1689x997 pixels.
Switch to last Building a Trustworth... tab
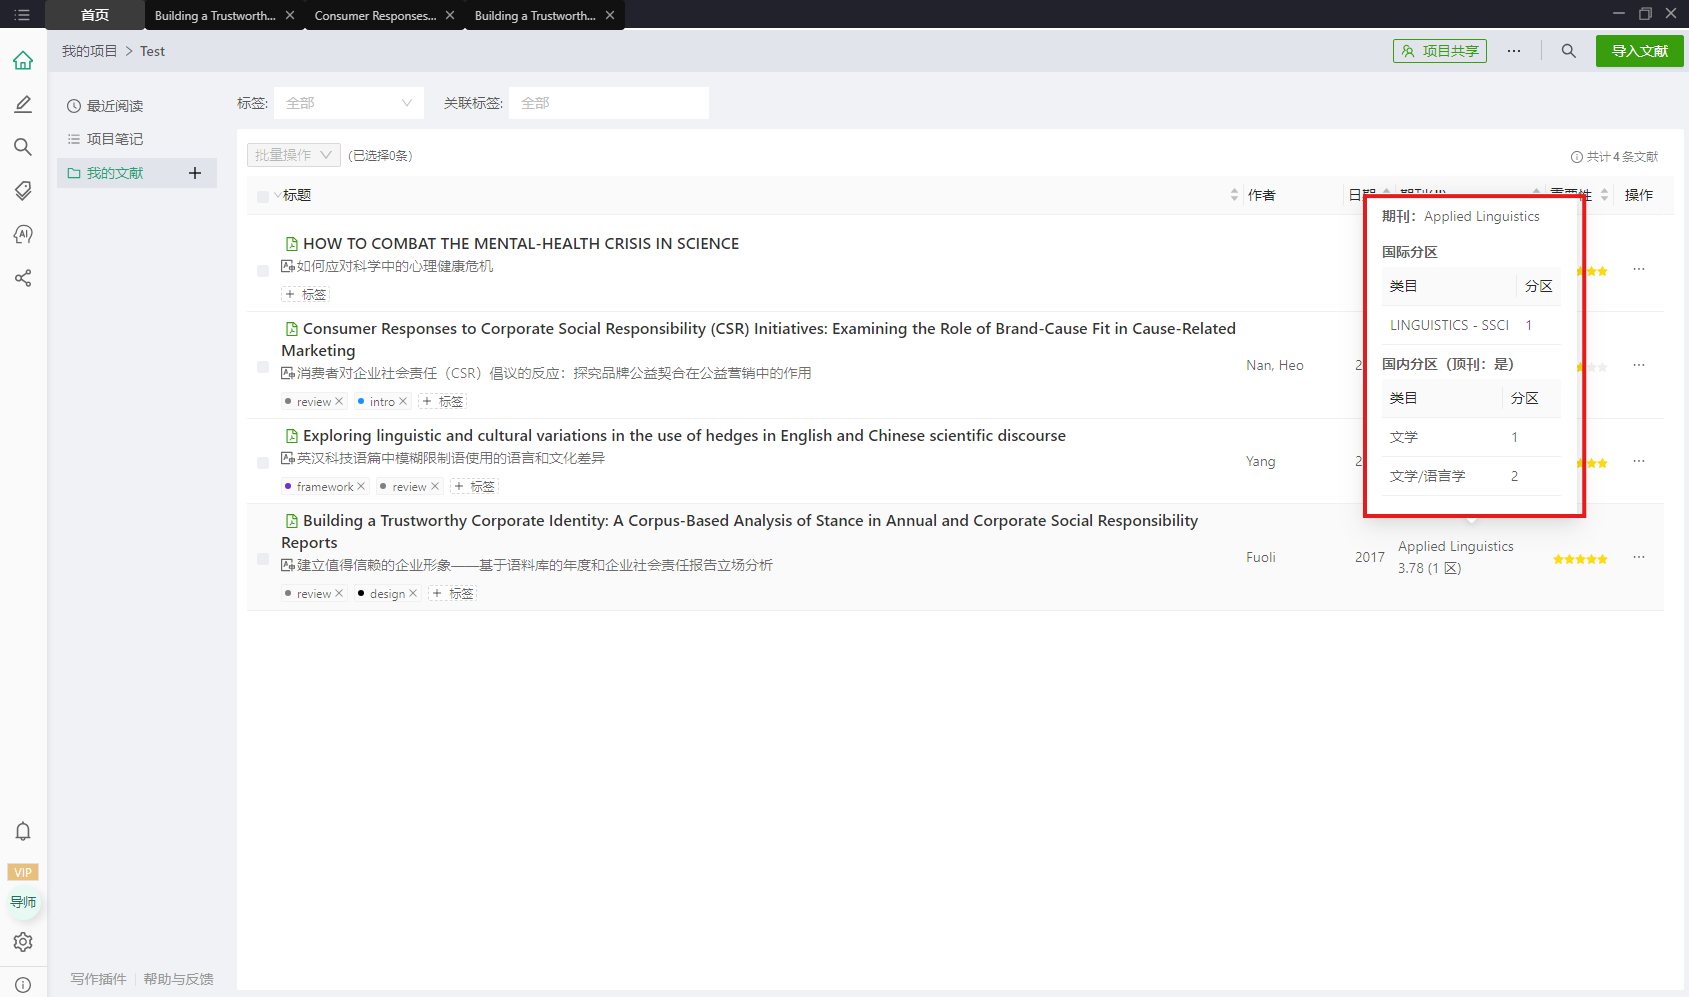tap(535, 15)
